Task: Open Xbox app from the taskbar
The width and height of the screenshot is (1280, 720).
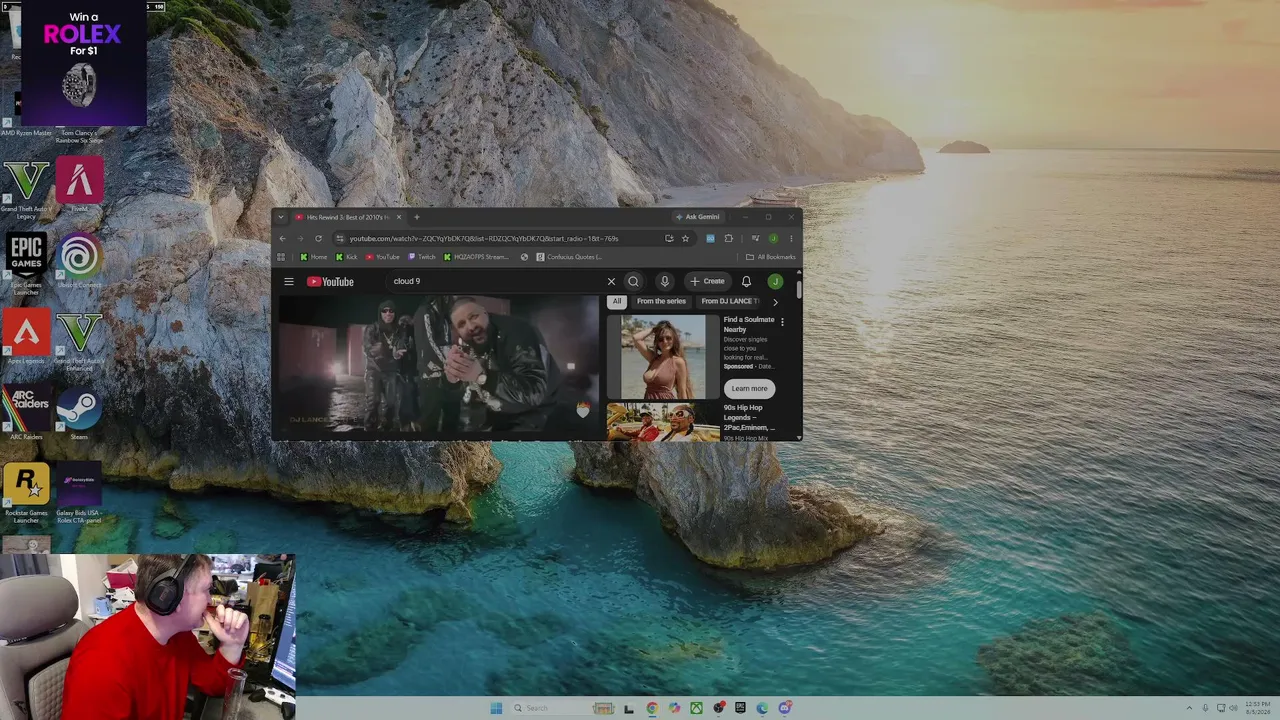Action: [x=696, y=708]
